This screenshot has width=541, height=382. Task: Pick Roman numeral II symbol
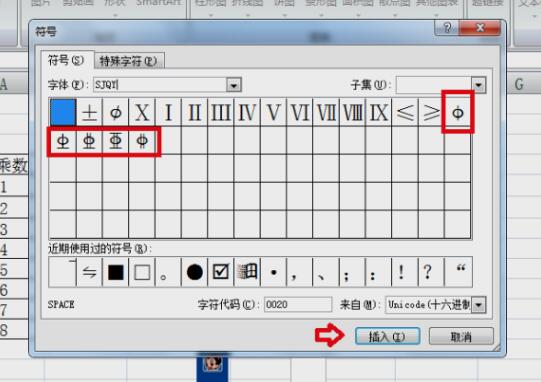point(195,112)
